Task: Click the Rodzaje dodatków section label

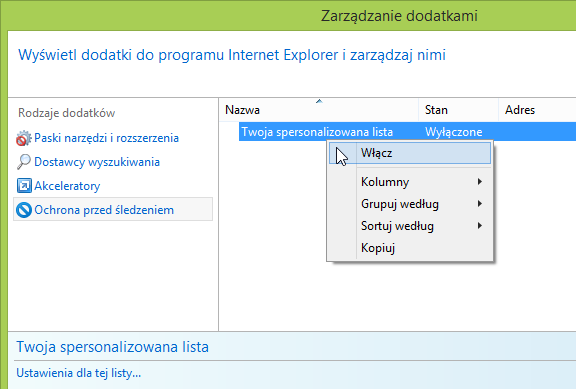Action: pos(66,113)
